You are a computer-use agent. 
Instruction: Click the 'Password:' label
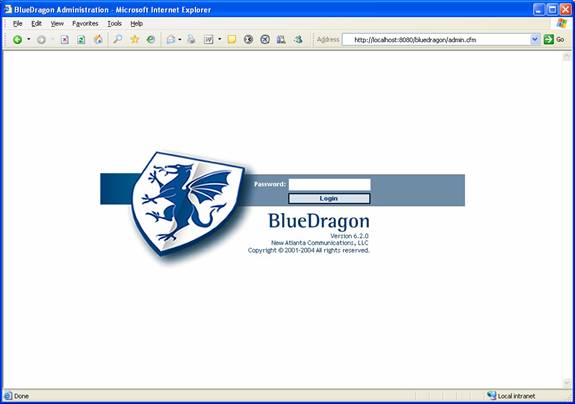click(x=270, y=184)
